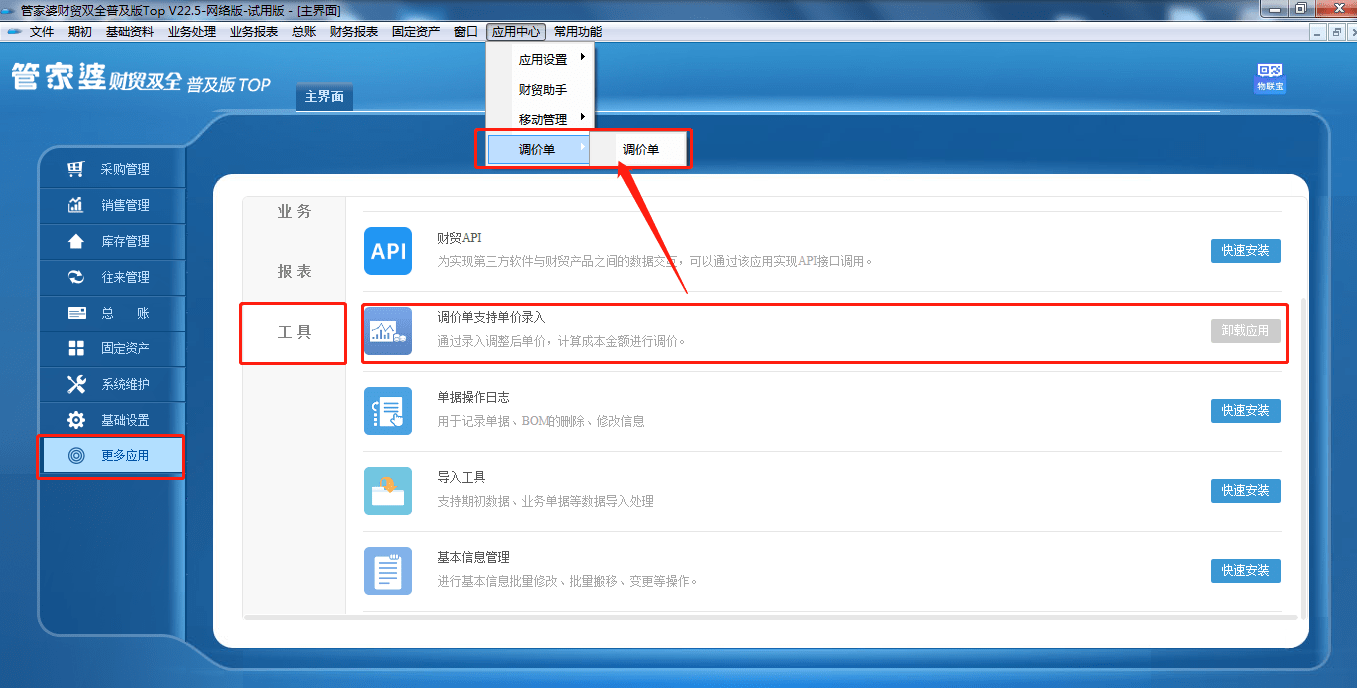Click the 基础设置 sidebar label
The image size is (1357, 688).
tap(125, 420)
